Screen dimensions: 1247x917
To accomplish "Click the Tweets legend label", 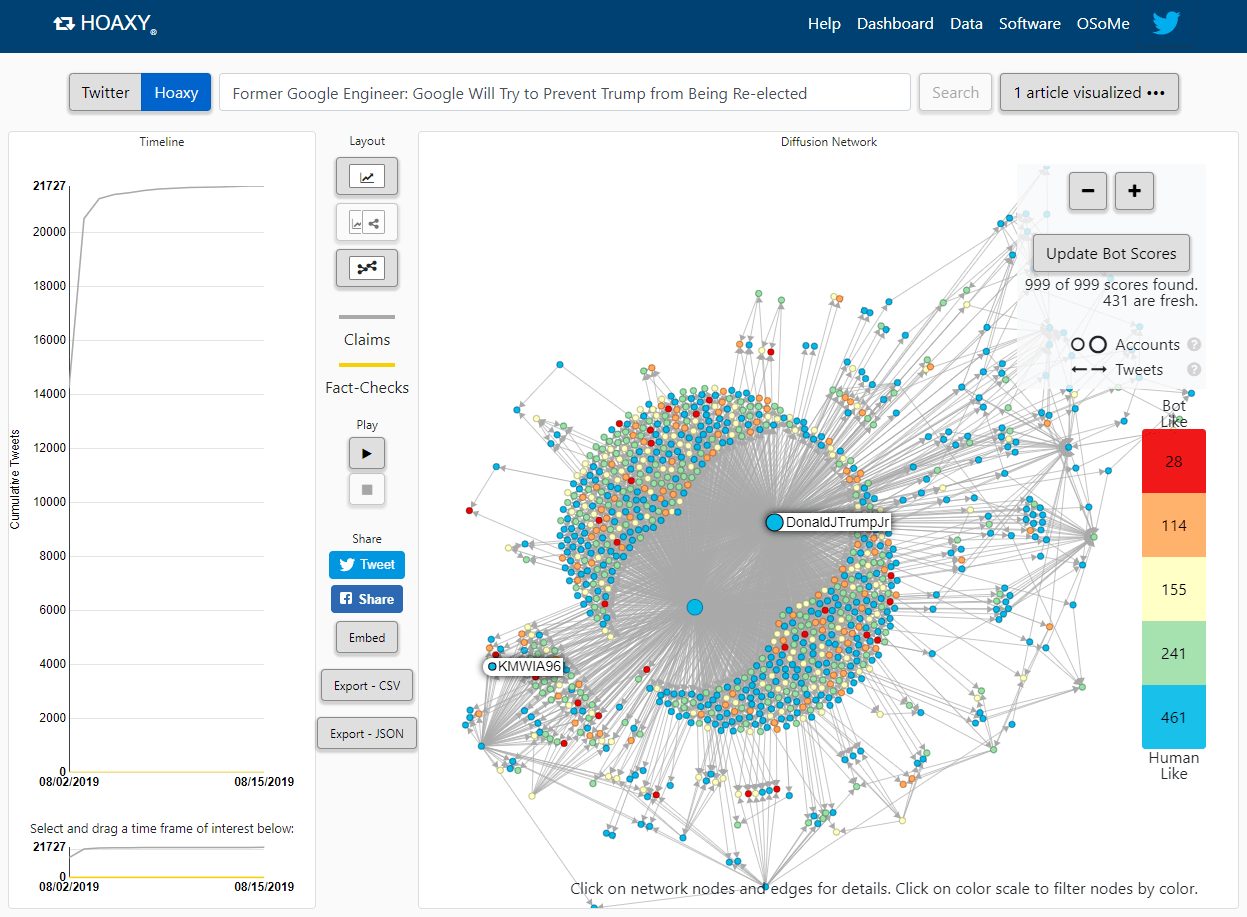I will click(1139, 369).
